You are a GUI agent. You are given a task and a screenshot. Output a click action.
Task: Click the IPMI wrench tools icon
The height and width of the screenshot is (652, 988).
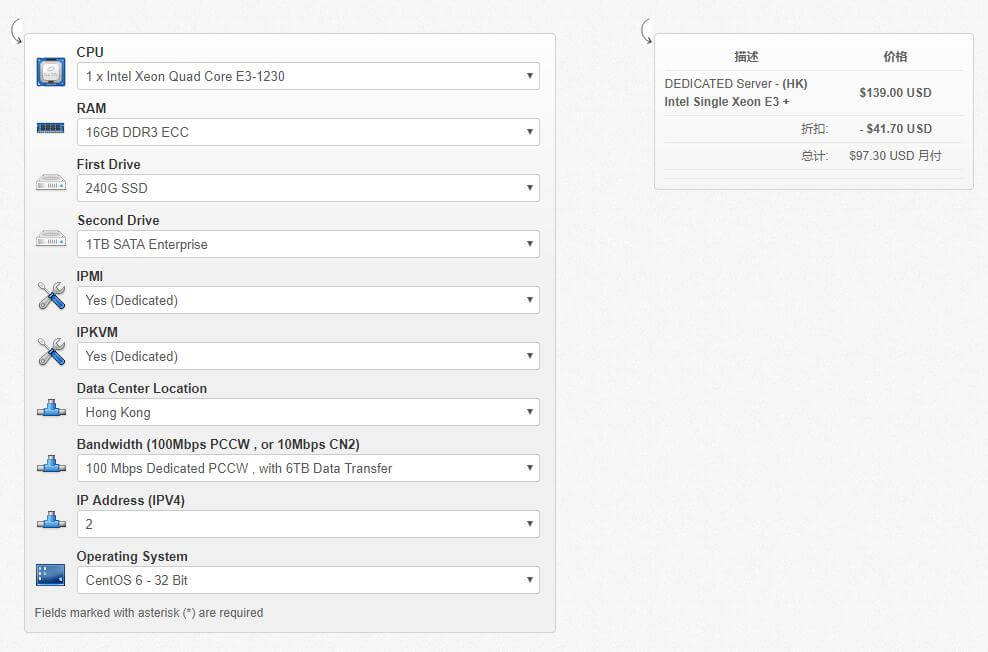click(x=51, y=295)
